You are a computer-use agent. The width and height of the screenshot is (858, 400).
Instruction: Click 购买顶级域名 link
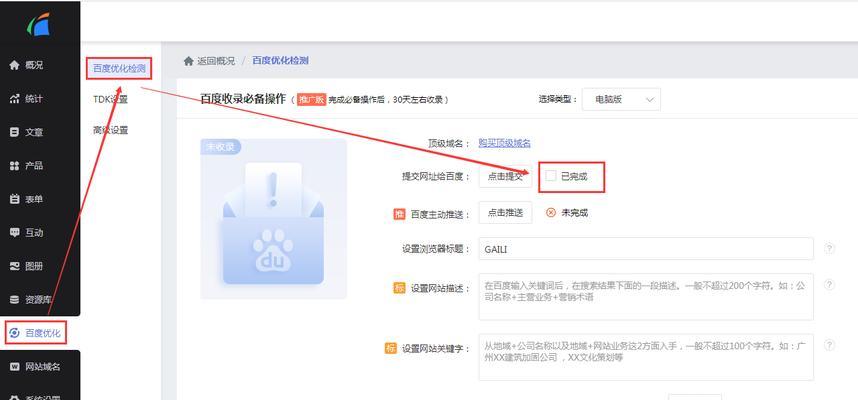coord(505,143)
